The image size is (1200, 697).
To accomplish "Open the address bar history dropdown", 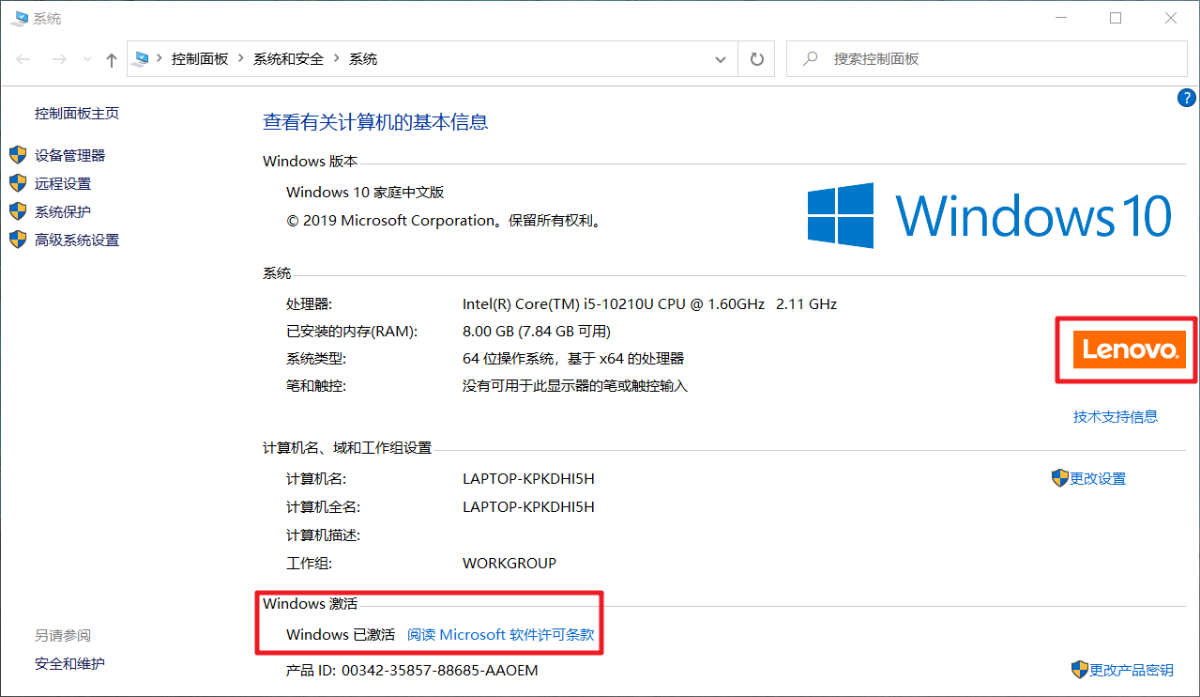I will [720, 59].
